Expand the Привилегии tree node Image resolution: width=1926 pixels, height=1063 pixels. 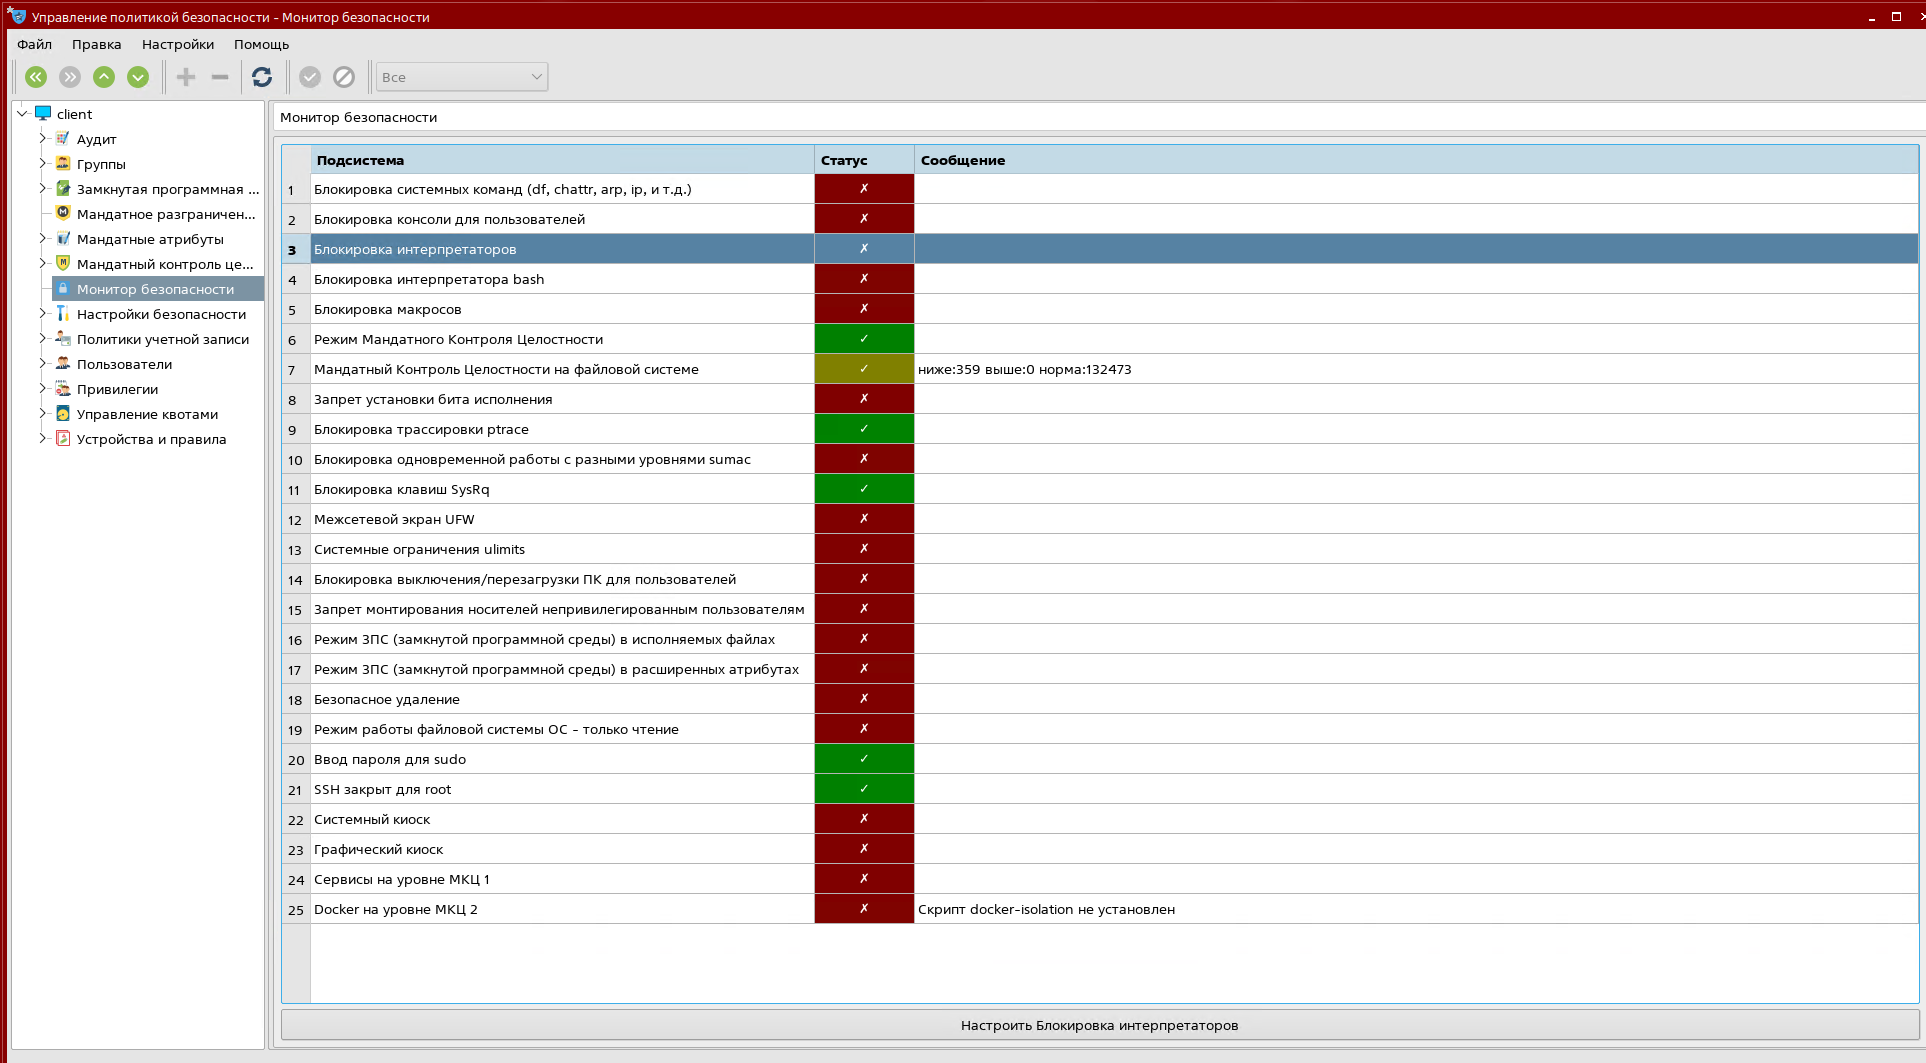[x=42, y=388]
